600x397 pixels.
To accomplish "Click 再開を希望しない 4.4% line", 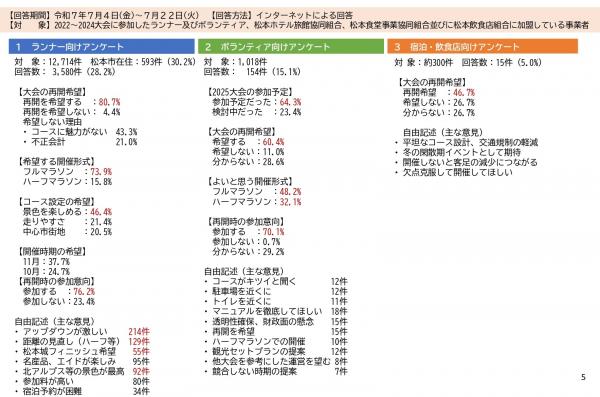I will 72,112.
